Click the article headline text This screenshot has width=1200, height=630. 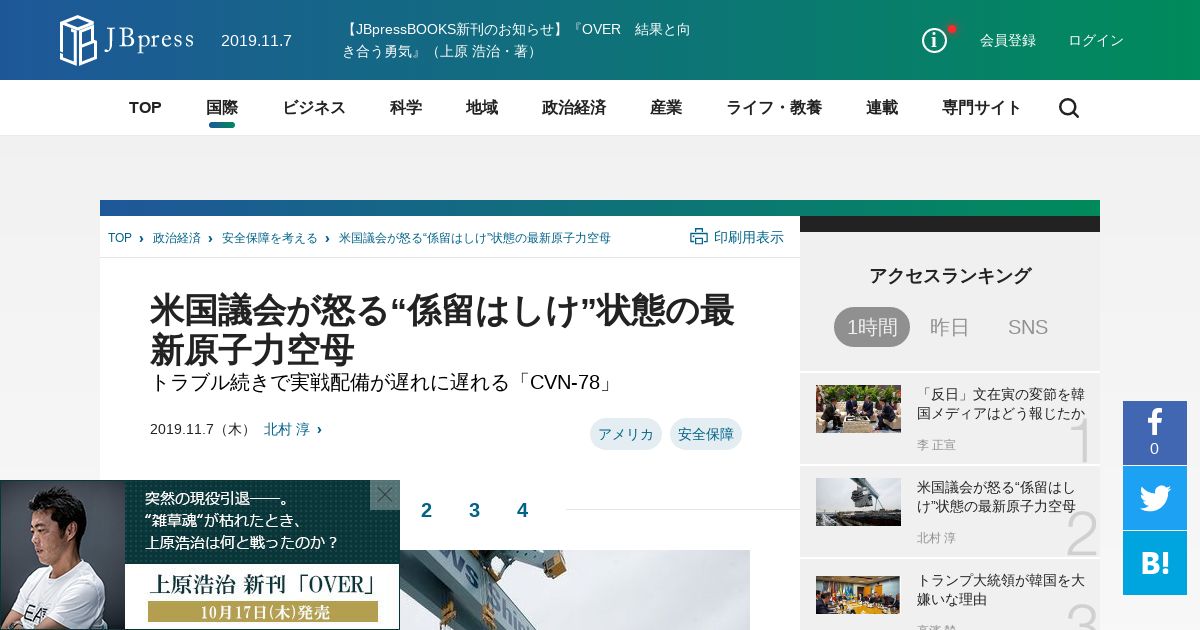(442, 331)
